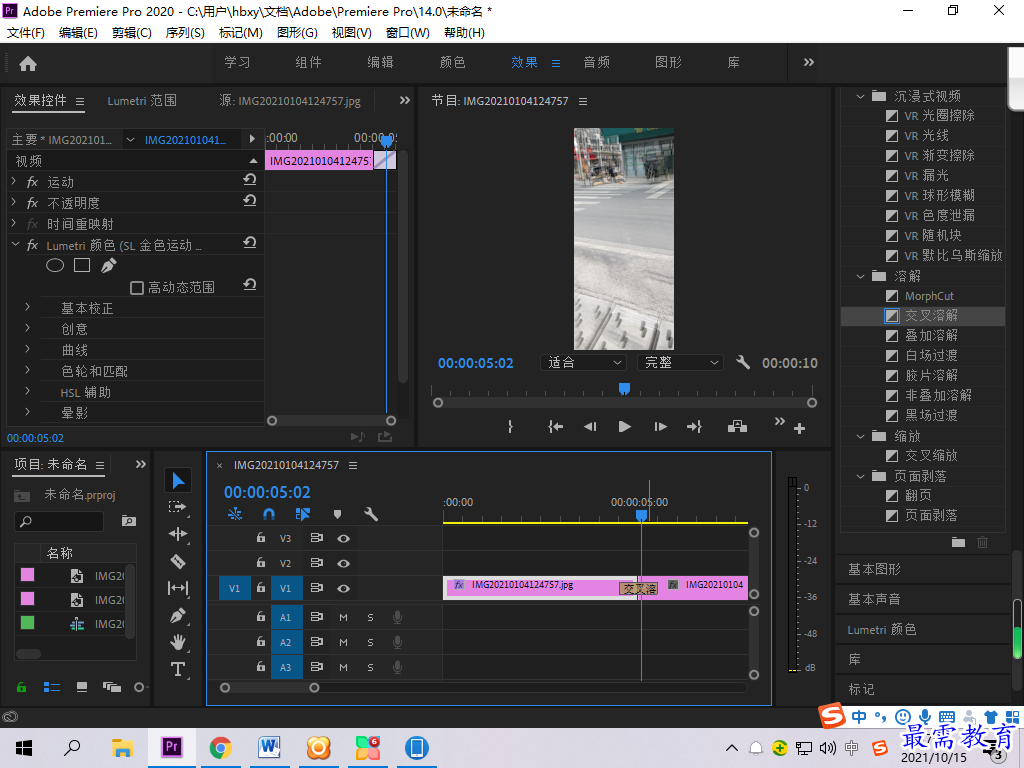This screenshot has height=768, width=1024.
Task: Open the 完整 playback resolution dropdown
Action: coord(680,362)
